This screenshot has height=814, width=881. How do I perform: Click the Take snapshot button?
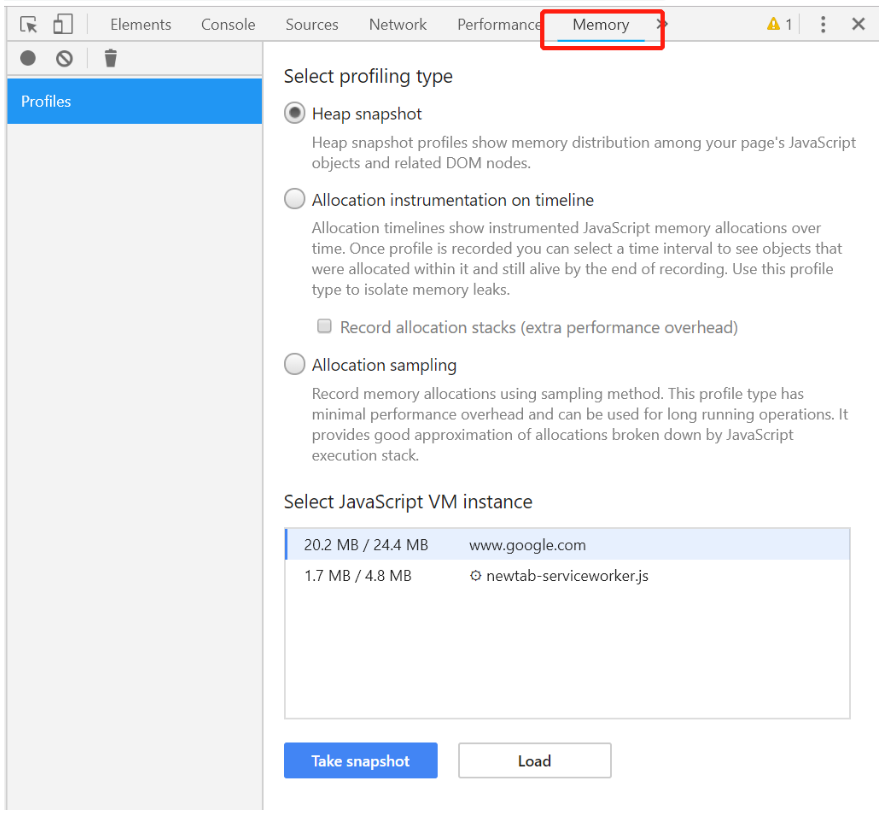pyautogui.click(x=361, y=761)
